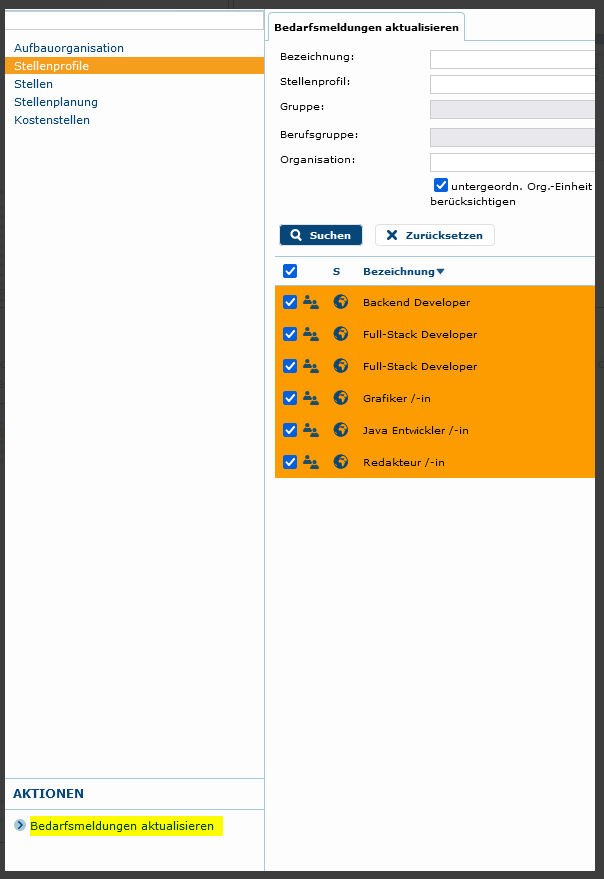Uncheck the select-all checkbox in table header
Image resolution: width=604 pixels, height=879 pixels.
click(x=290, y=271)
